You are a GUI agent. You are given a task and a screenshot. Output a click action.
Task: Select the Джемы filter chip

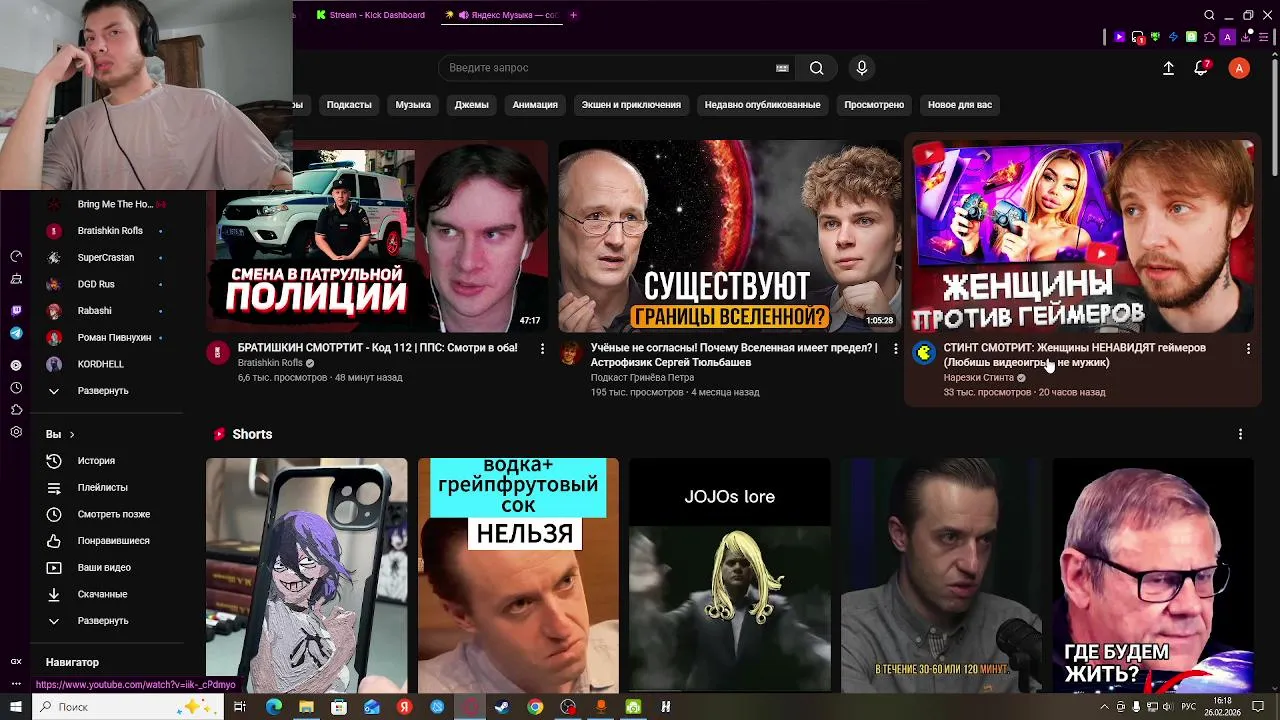[x=472, y=105]
